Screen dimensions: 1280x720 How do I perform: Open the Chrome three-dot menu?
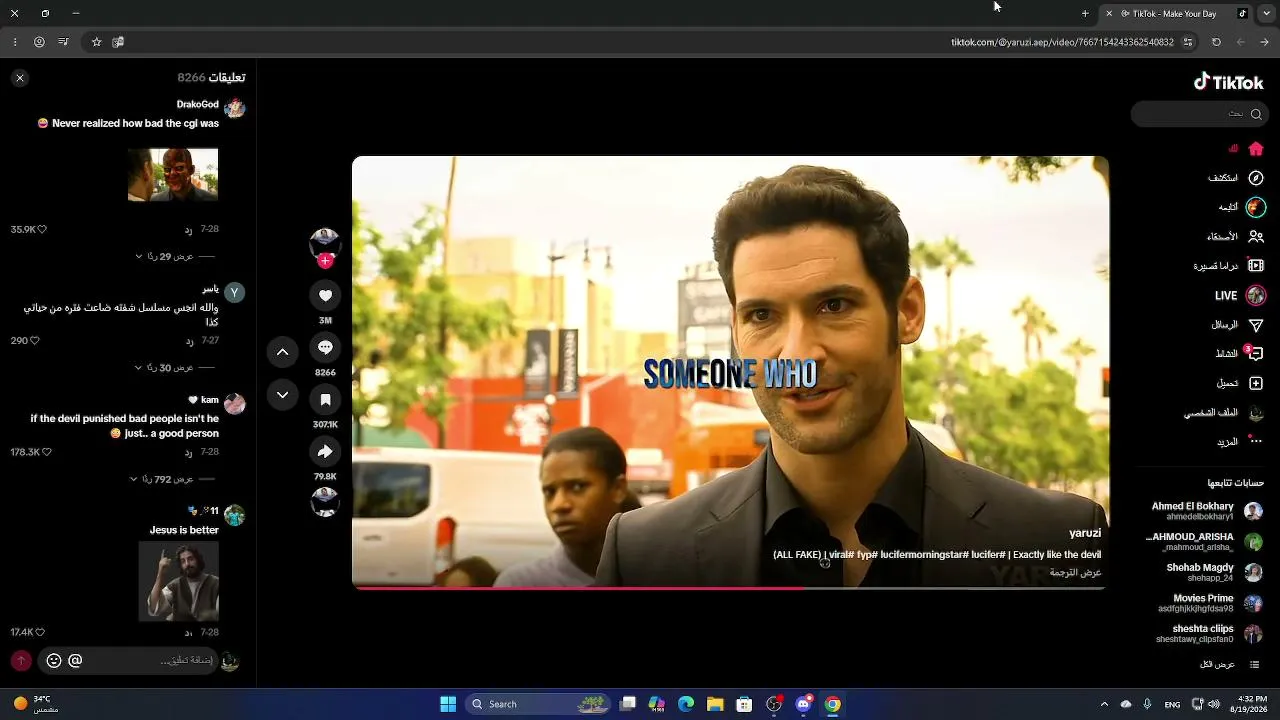15,42
